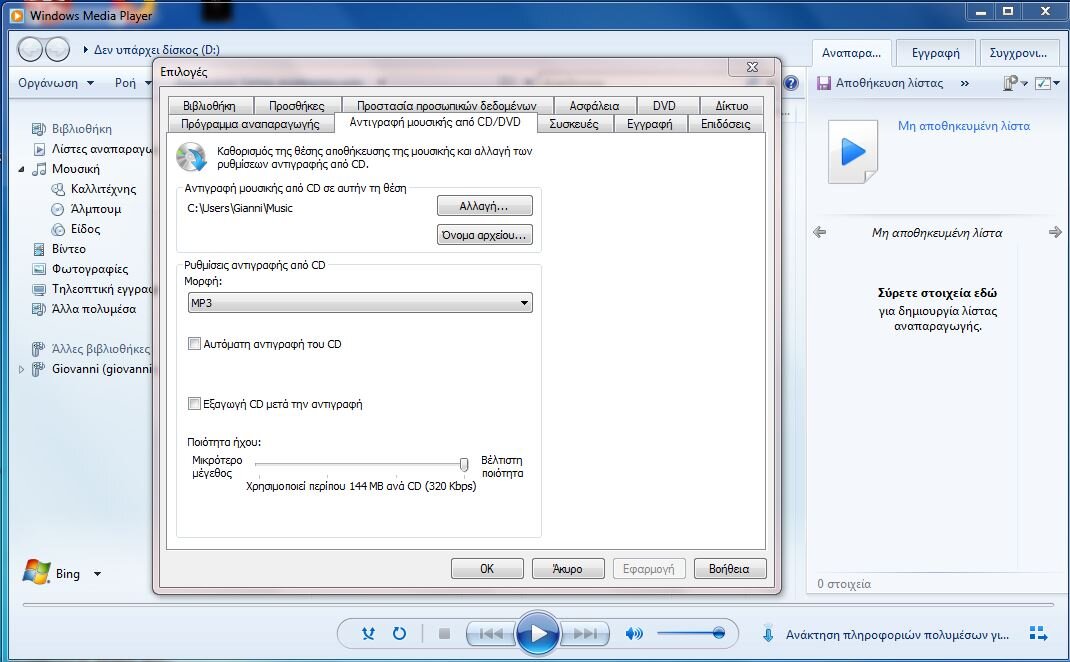Select Λίστες αναπαραγωγής in navigation tree

point(101,149)
